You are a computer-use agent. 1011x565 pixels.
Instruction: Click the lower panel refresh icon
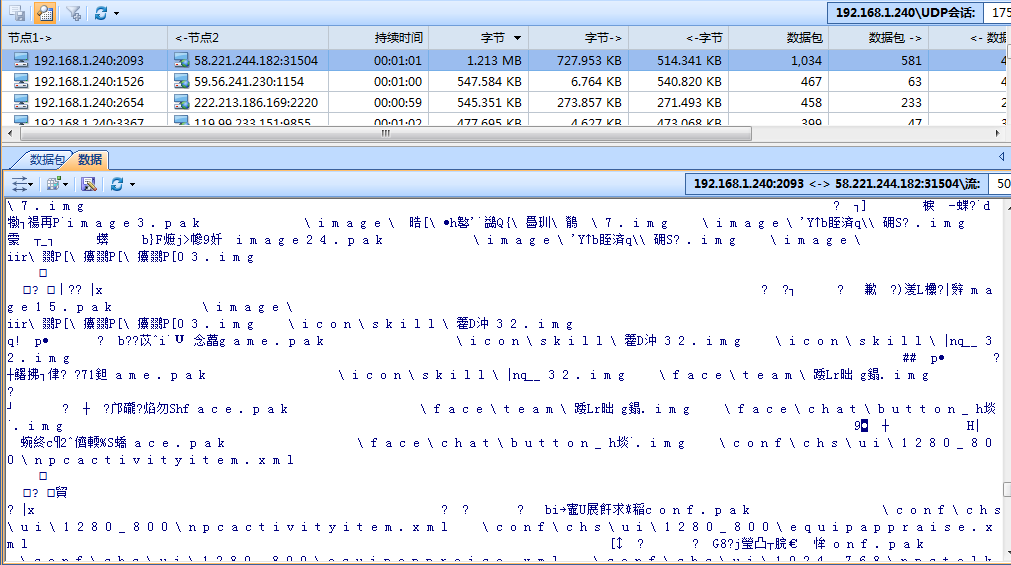(x=117, y=184)
